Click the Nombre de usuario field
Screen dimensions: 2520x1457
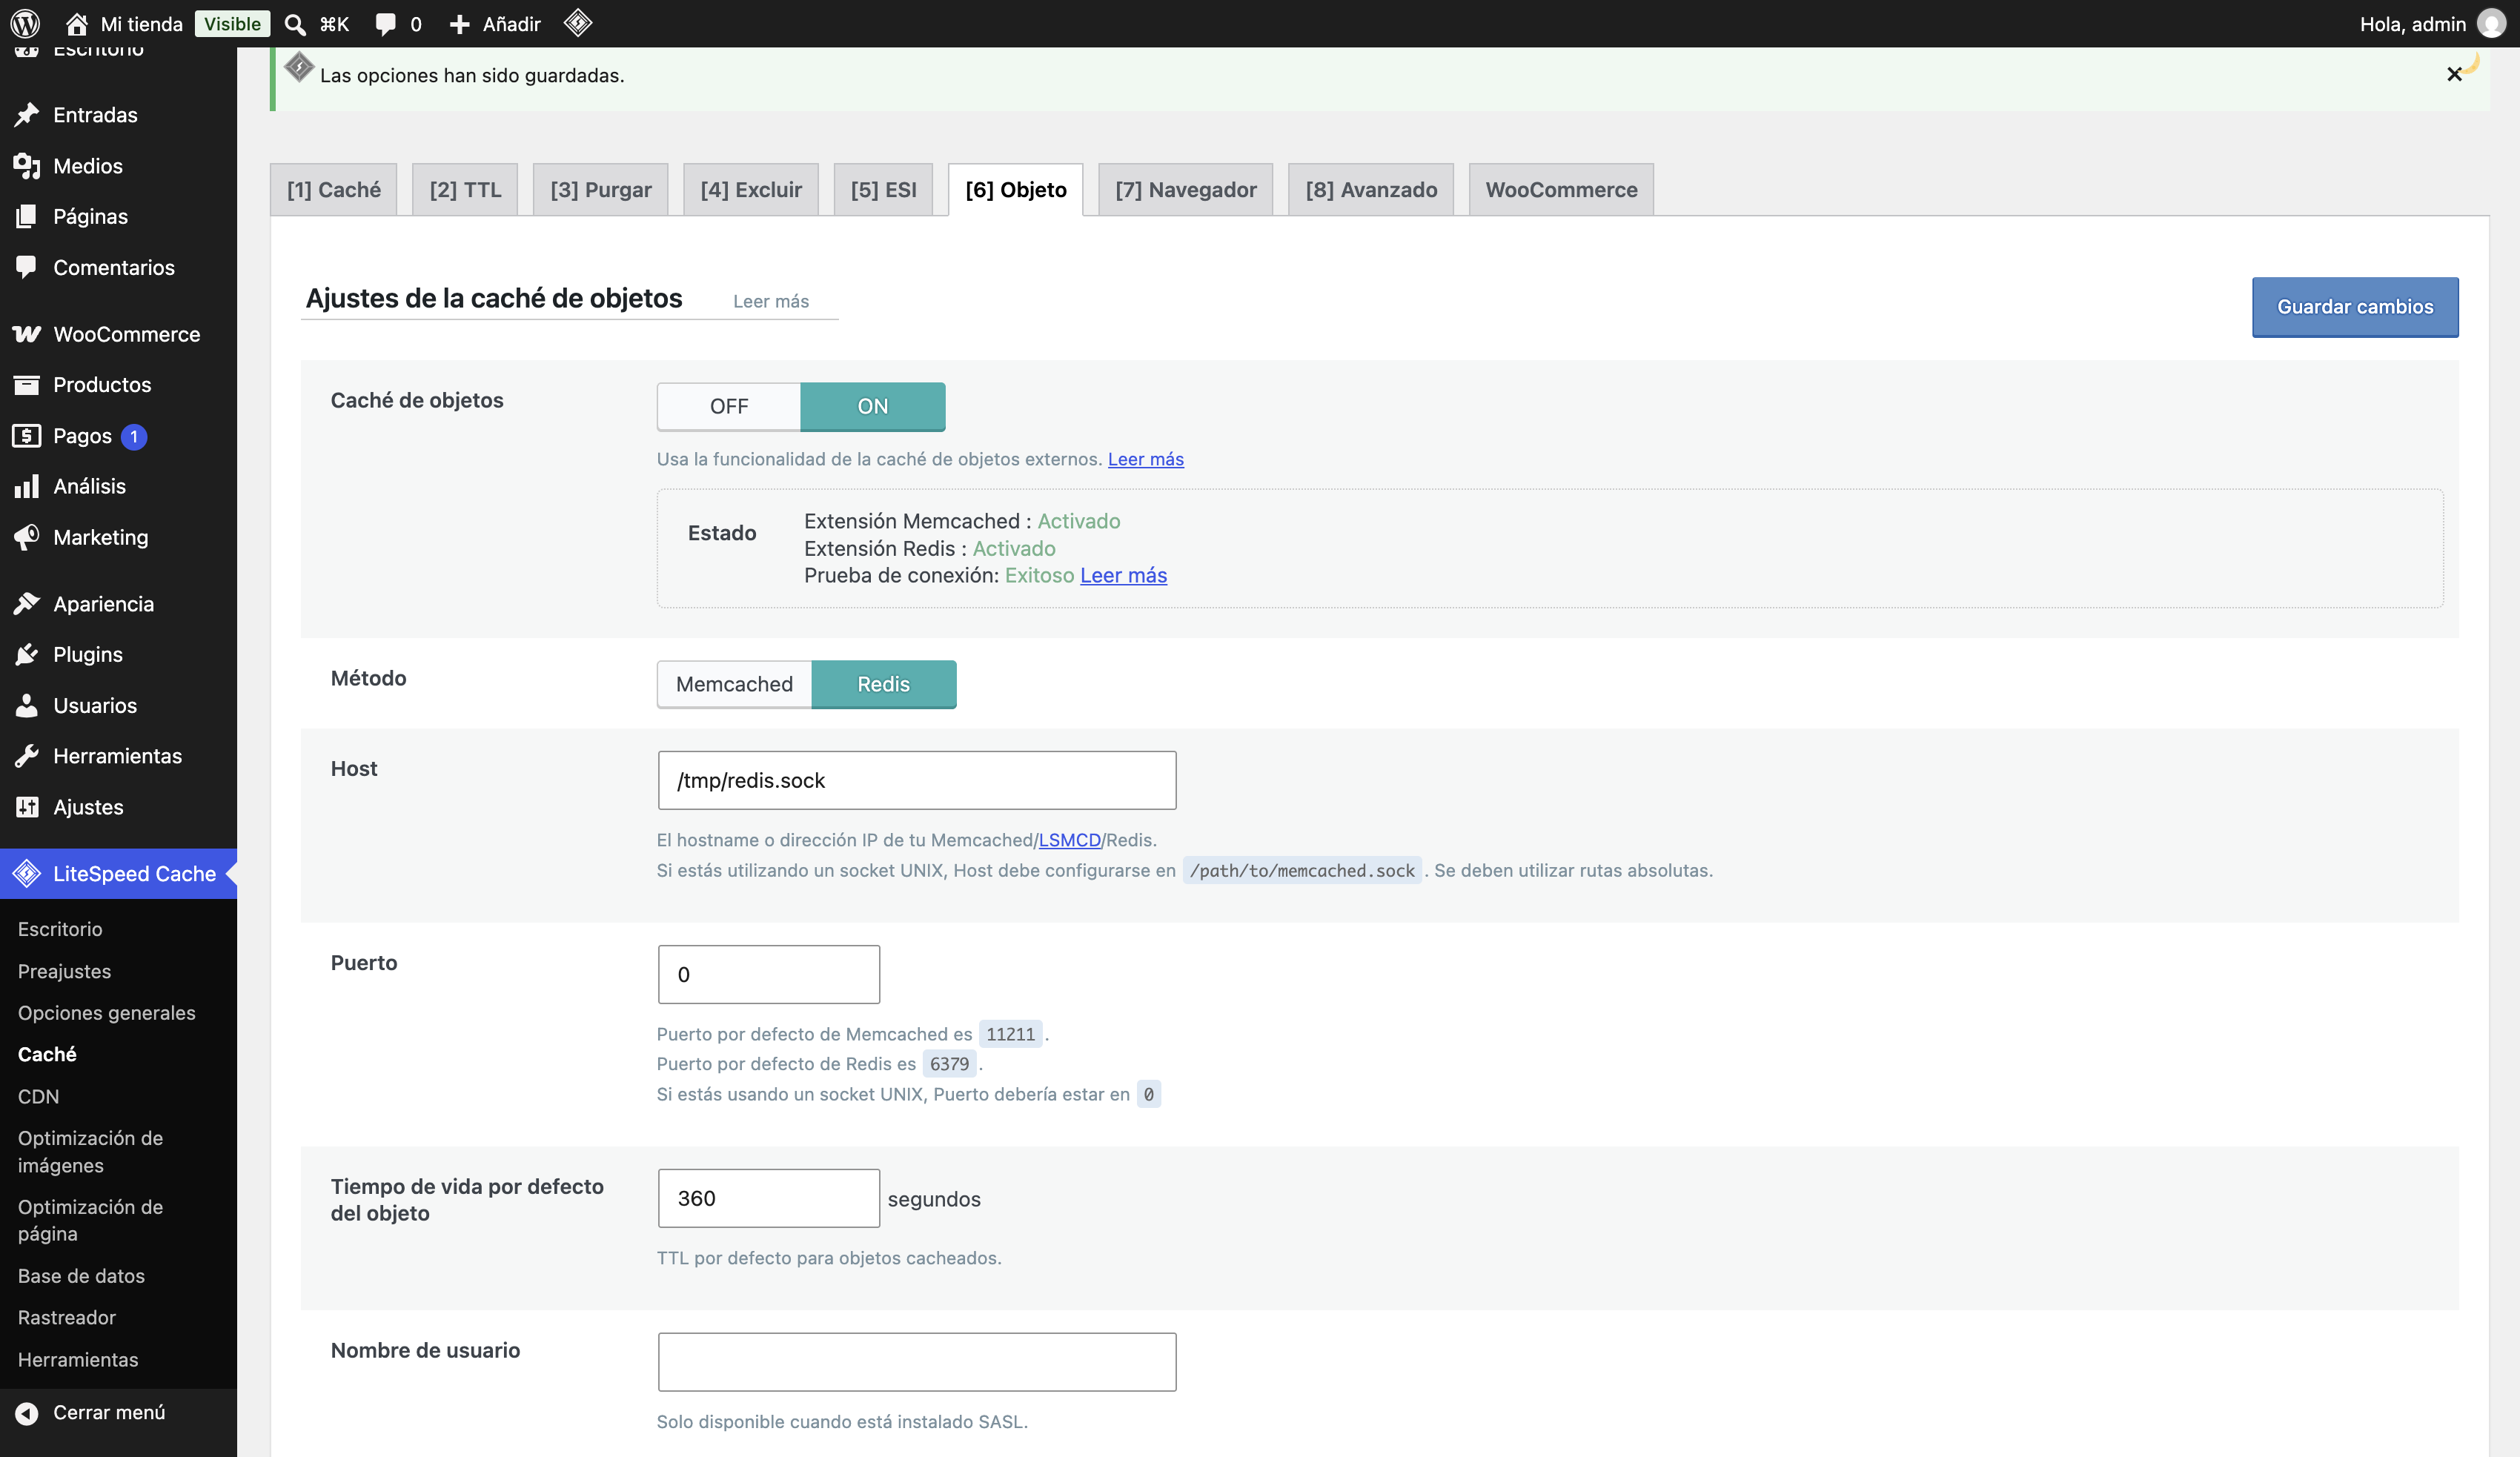pyautogui.click(x=917, y=1362)
